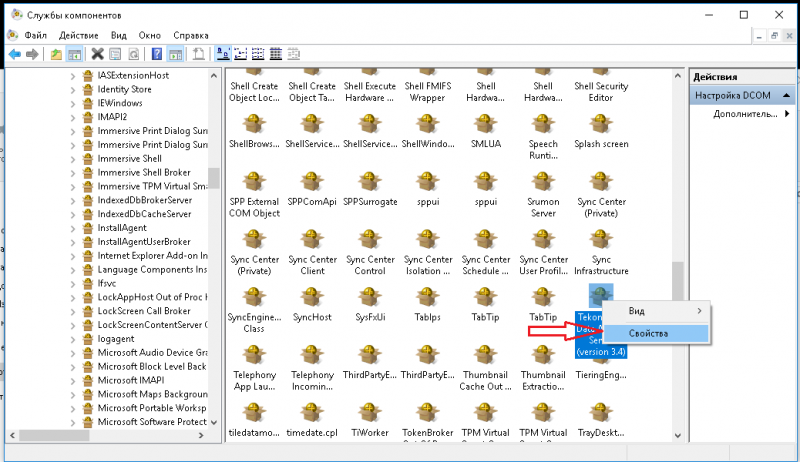The height and width of the screenshot is (462, 800).
Task: Select Immersive Shell Broker in the tree
Action: (x=144, y=172)
